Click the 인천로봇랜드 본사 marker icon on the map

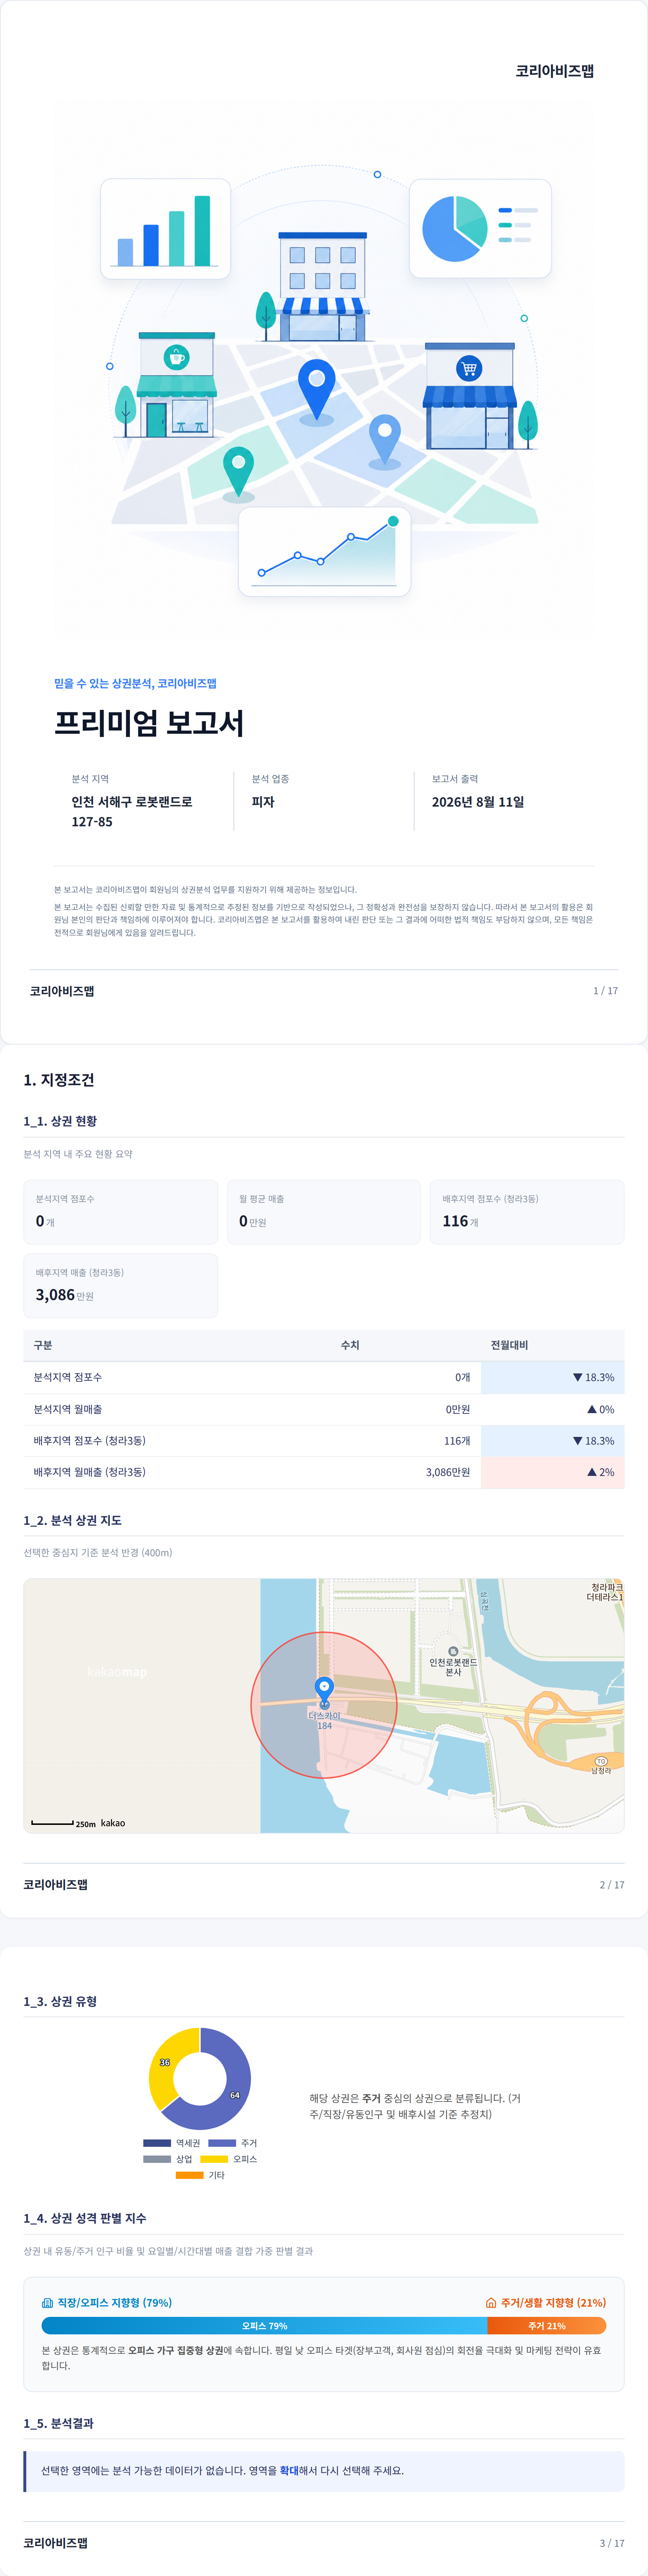click(x=453, y=1651)
